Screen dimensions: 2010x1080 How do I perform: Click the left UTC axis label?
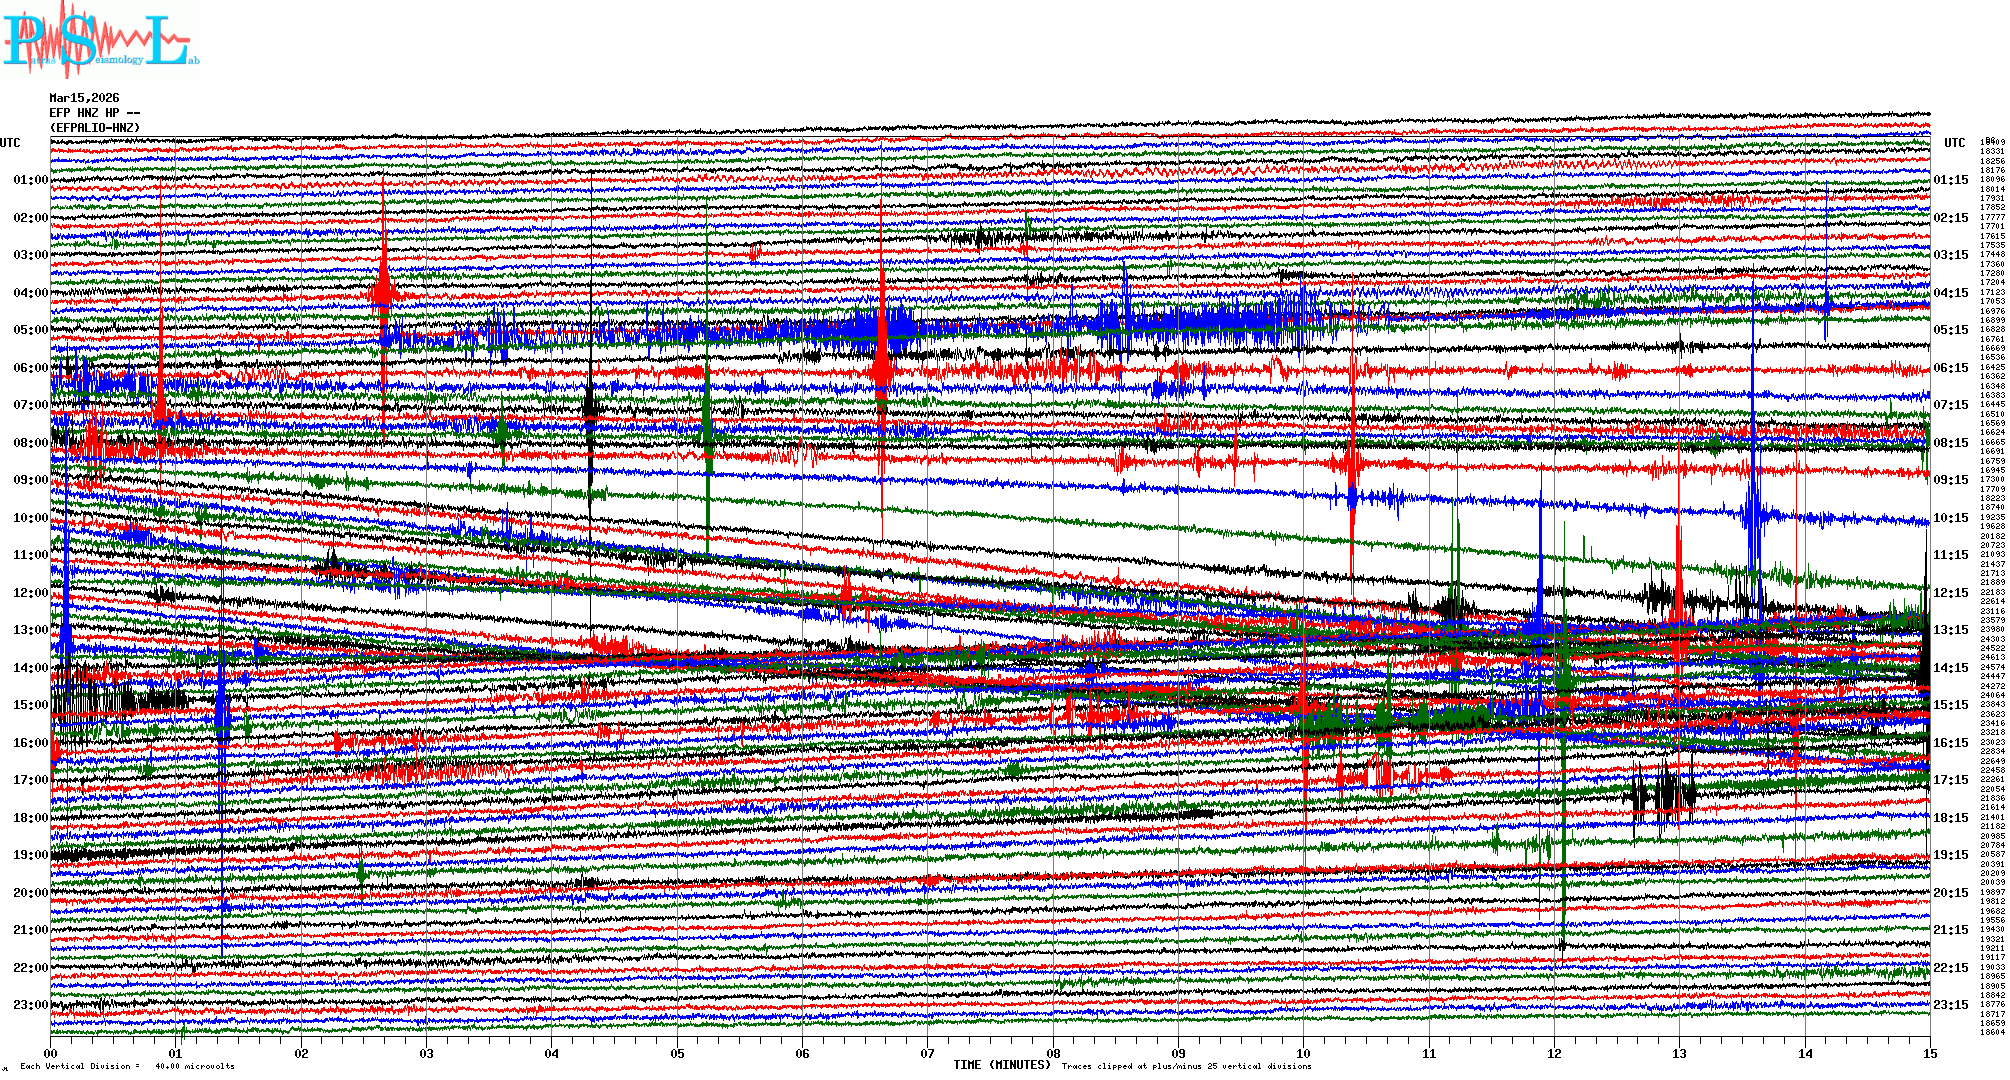10,143
